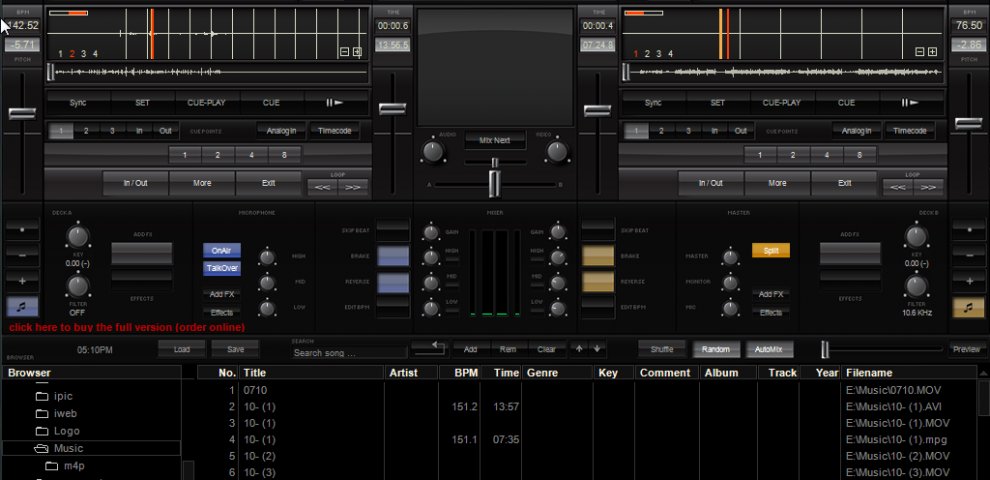This screenshot has height=480, width=990.
Task: Click playlist Save button
Action: click(236, 349)
